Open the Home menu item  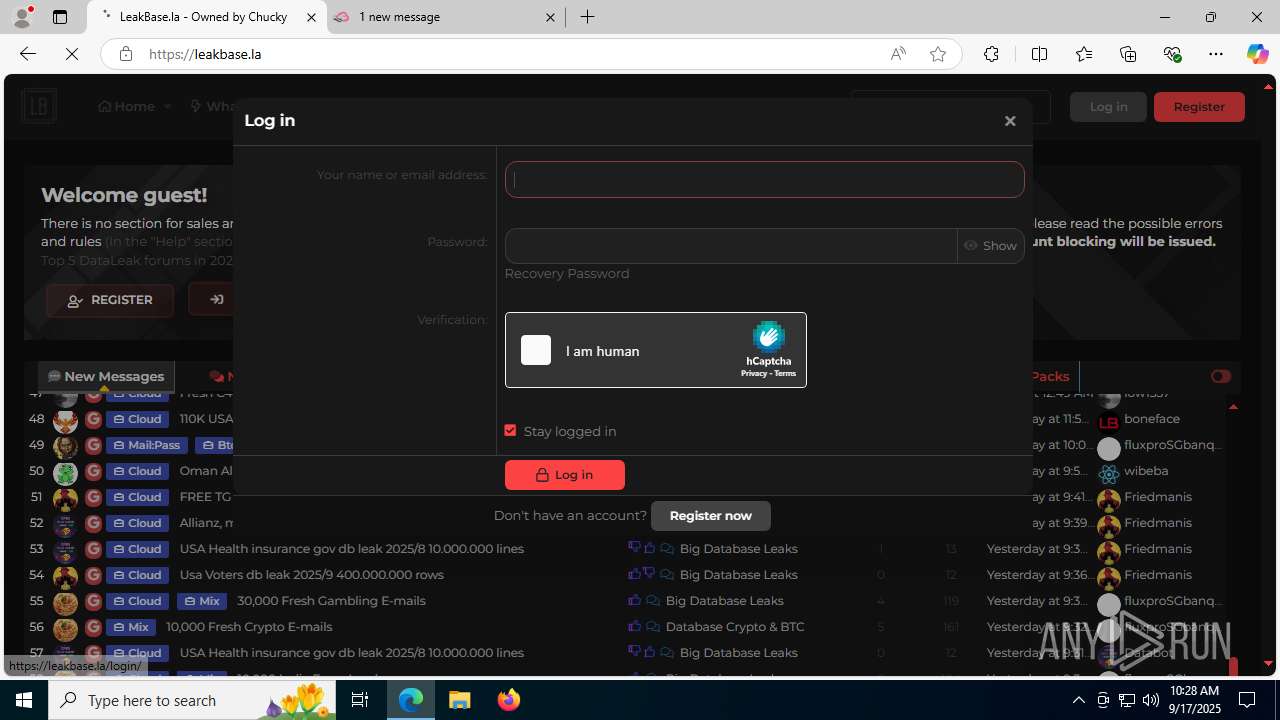tap(127, 107)
